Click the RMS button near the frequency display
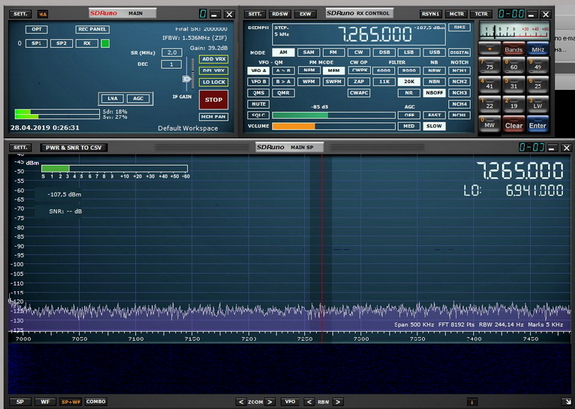 click(x=459, y=28)
